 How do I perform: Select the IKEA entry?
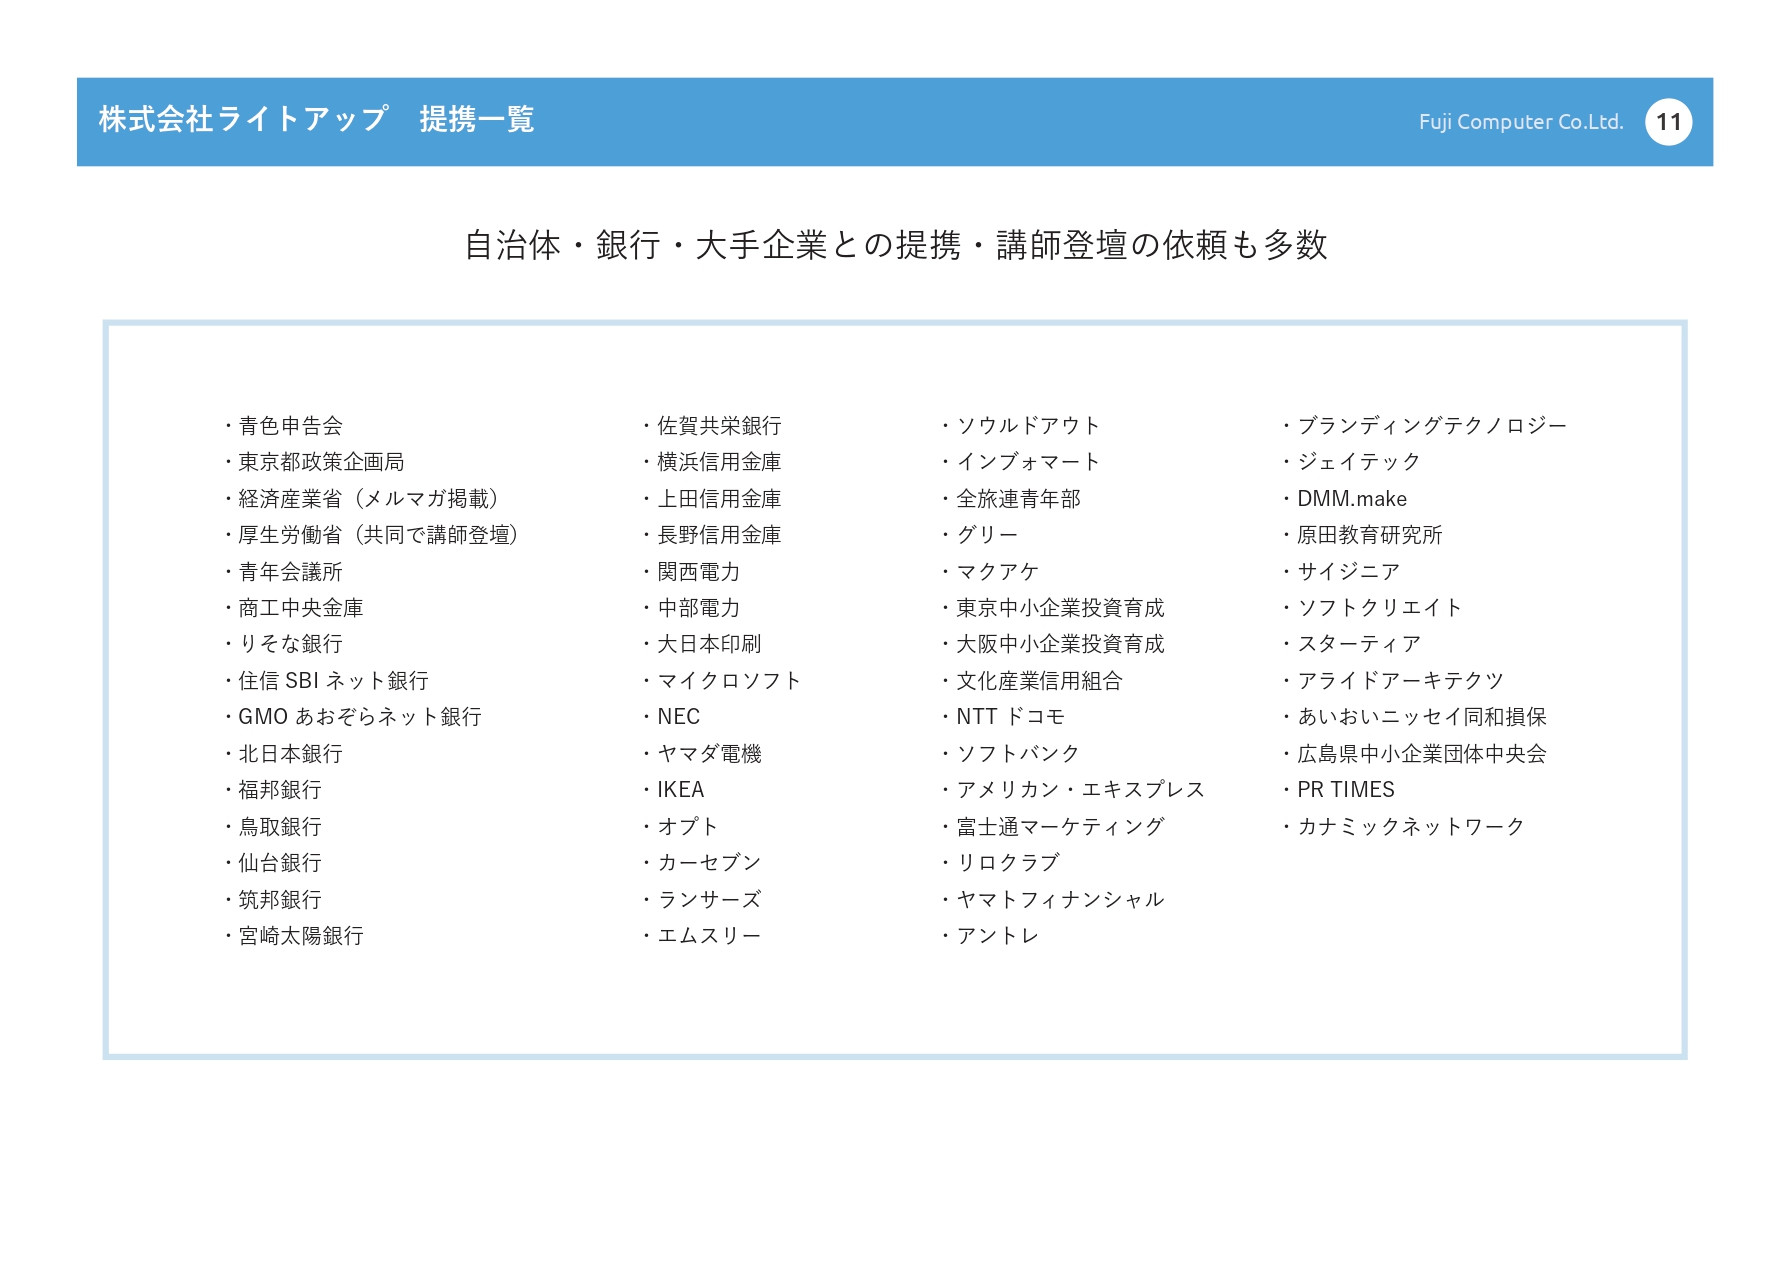(x=673, y=790)
